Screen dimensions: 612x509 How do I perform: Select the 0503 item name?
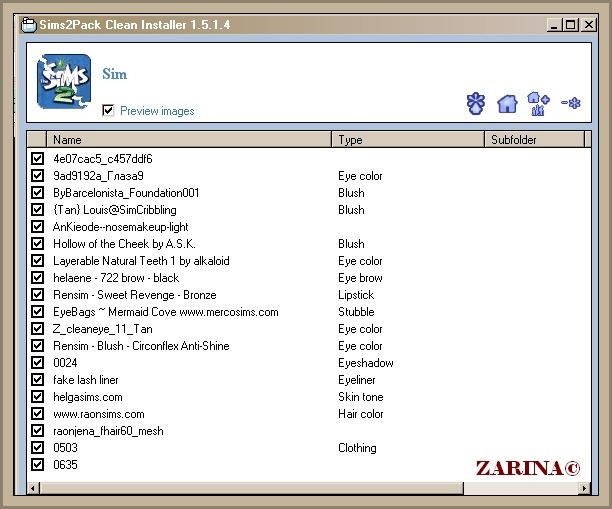click(x=65, y=448)
